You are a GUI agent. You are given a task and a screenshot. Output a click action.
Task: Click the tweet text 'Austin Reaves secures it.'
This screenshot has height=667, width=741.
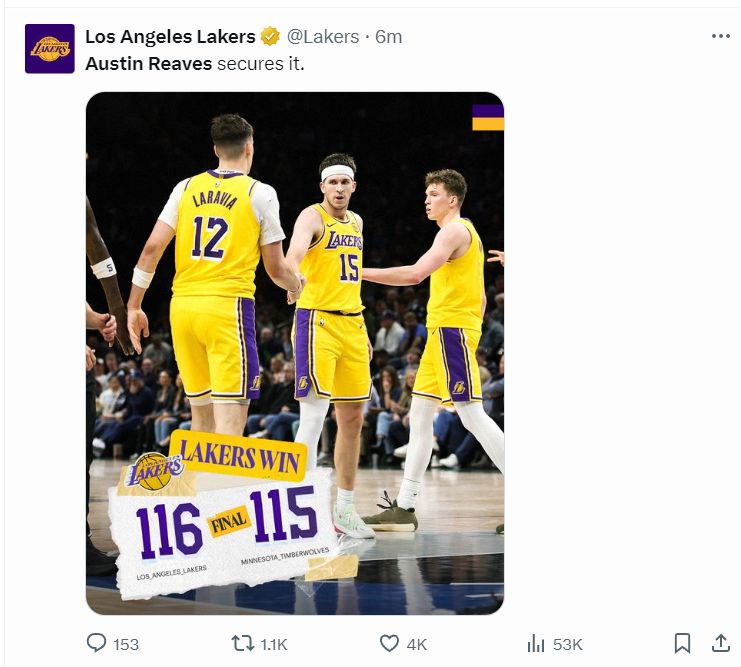click(x=194, y=63)
